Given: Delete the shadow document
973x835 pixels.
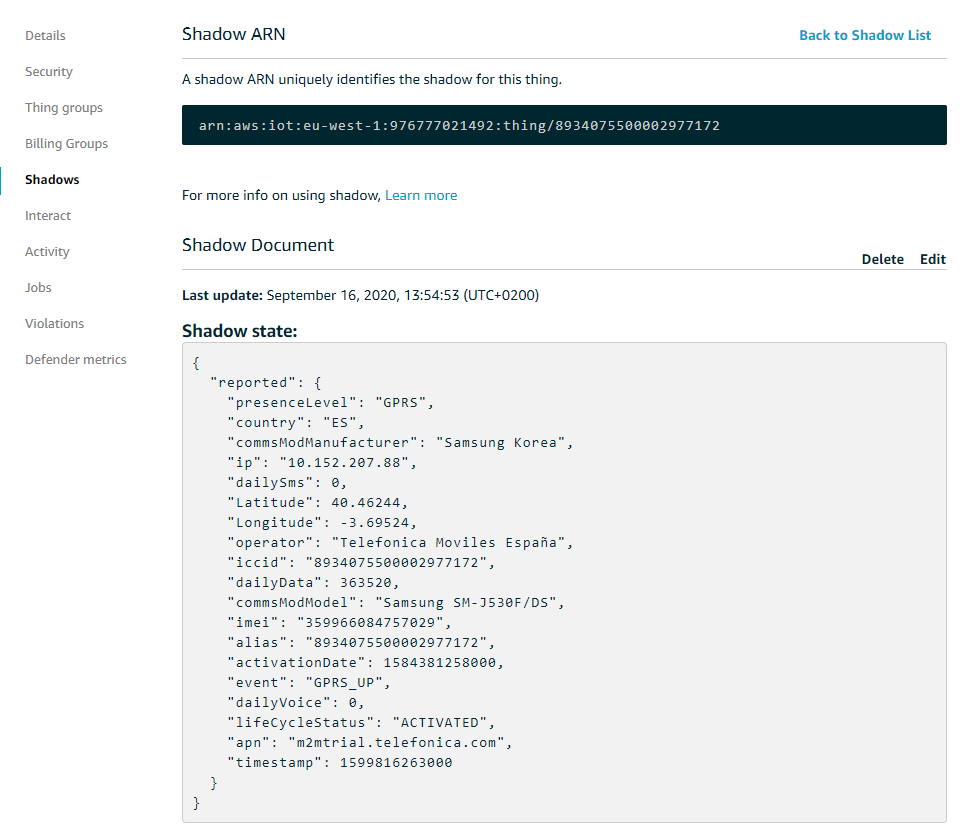Looking at the screenshot, I should click(882, 259).
